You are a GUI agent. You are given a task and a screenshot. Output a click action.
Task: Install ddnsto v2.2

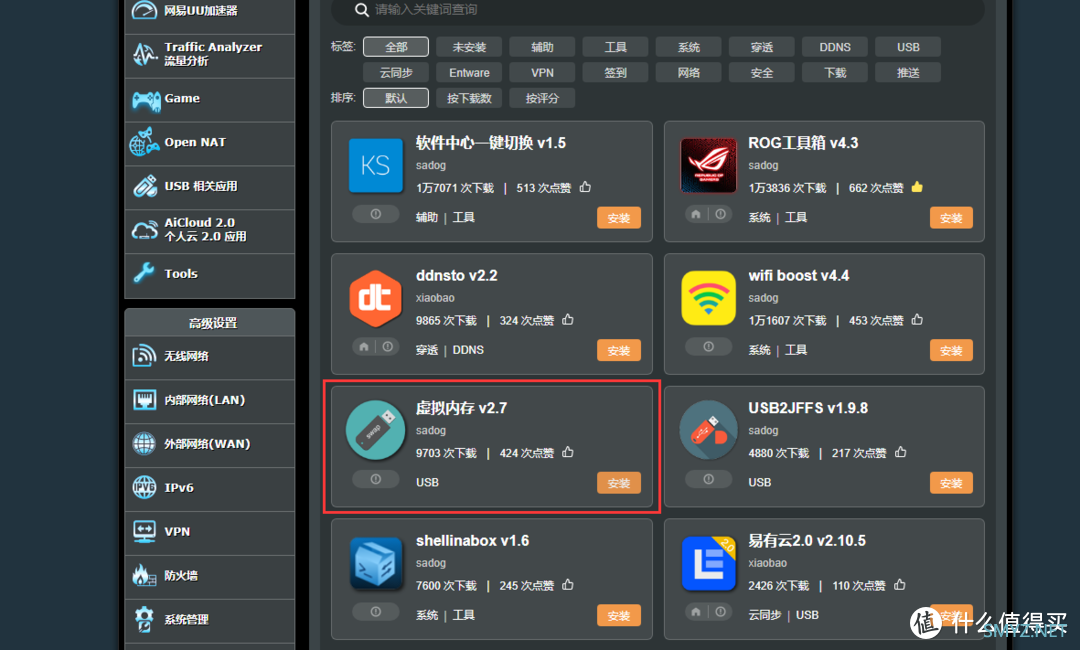[x=619, y=350]
